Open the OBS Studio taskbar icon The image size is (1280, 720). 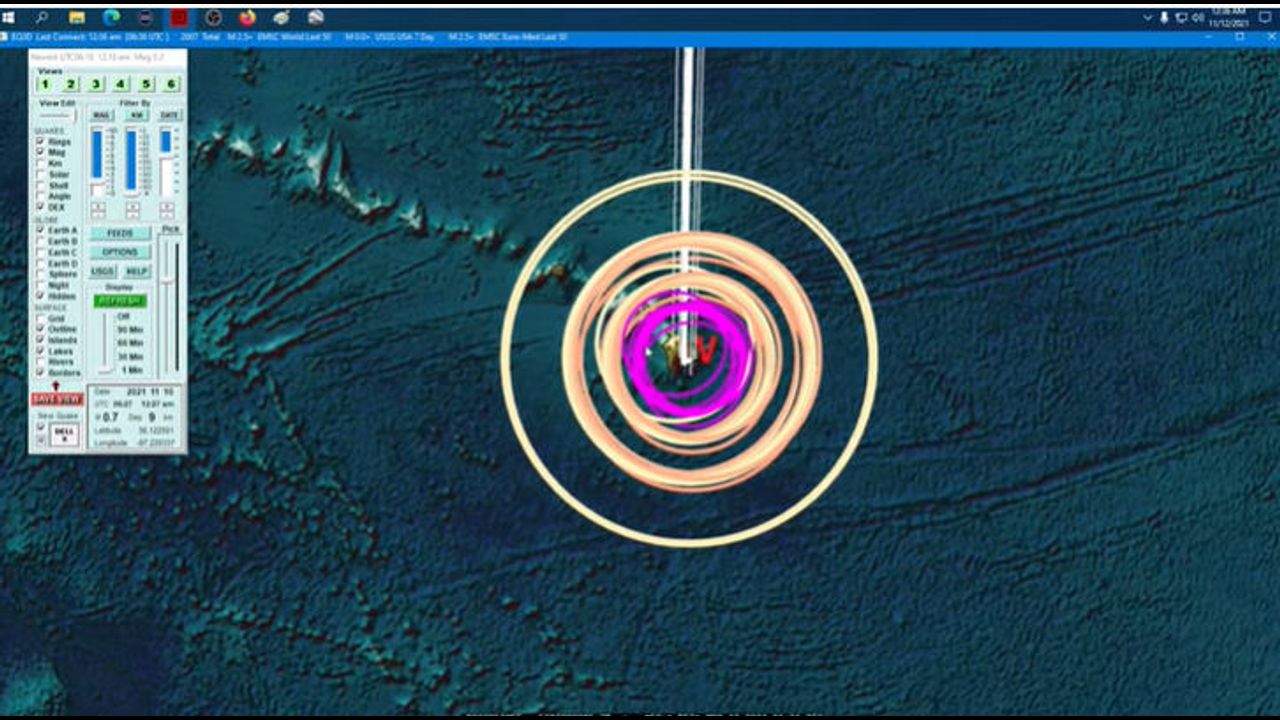tap(213, 17)
